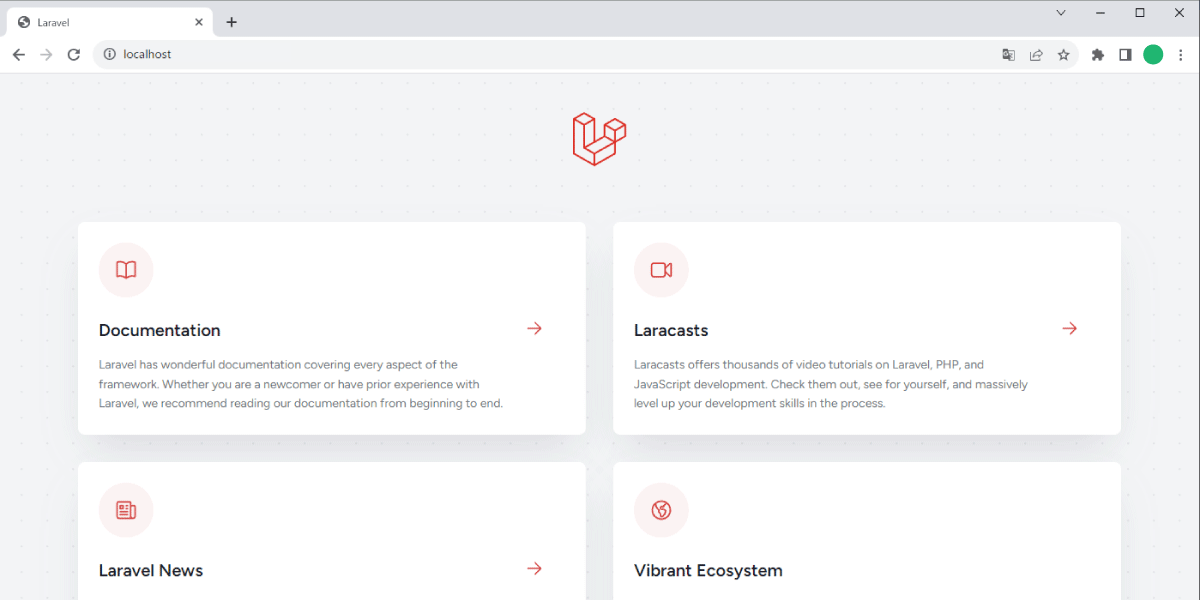This screenshot has width=1200, height=600.
Task: Click the newspaper icon for Laravel News
Action: 126,510
